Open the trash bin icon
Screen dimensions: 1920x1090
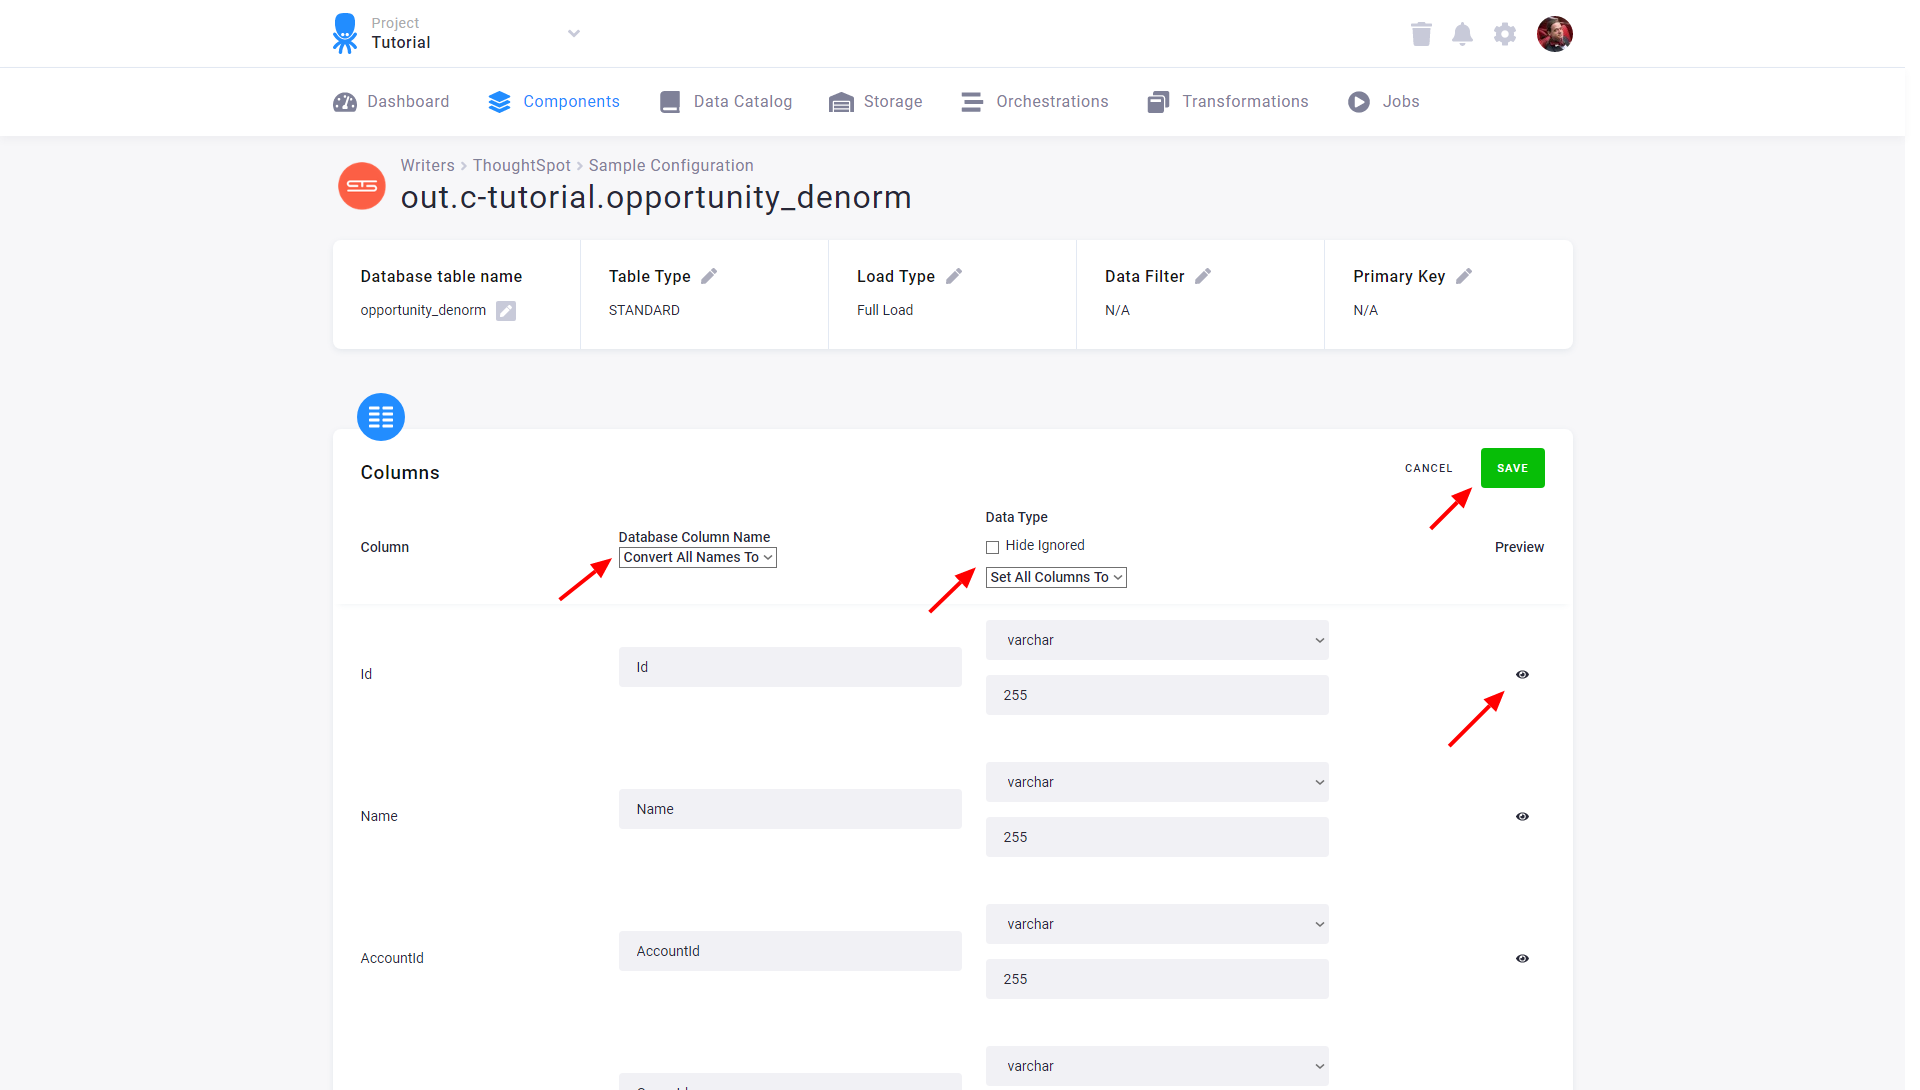[x=1421, y=34]
